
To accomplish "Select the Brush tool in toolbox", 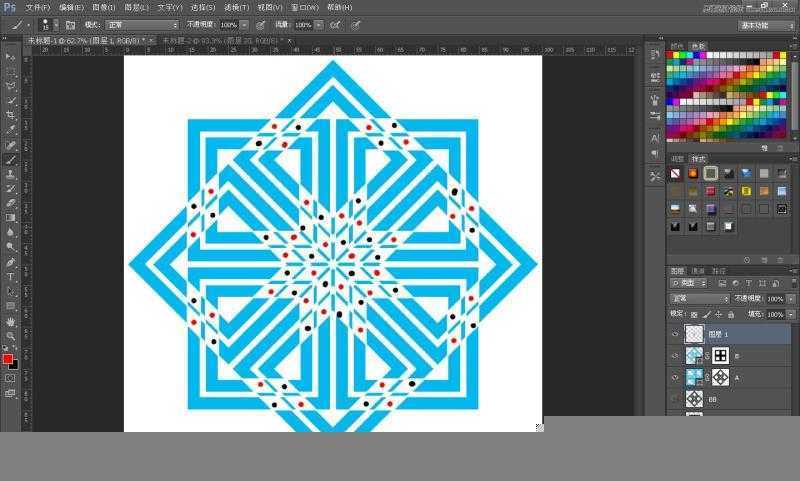I will coord(10,160).
